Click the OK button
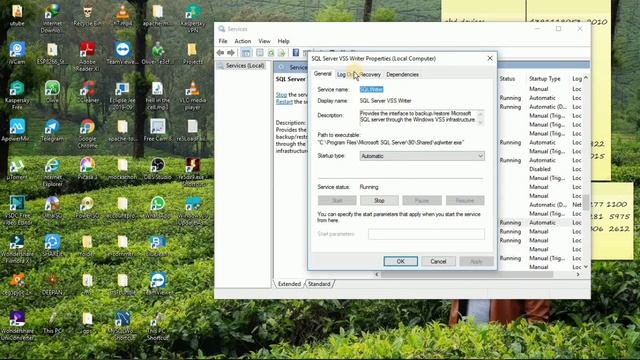640x360 pixels. click(401, 261)
